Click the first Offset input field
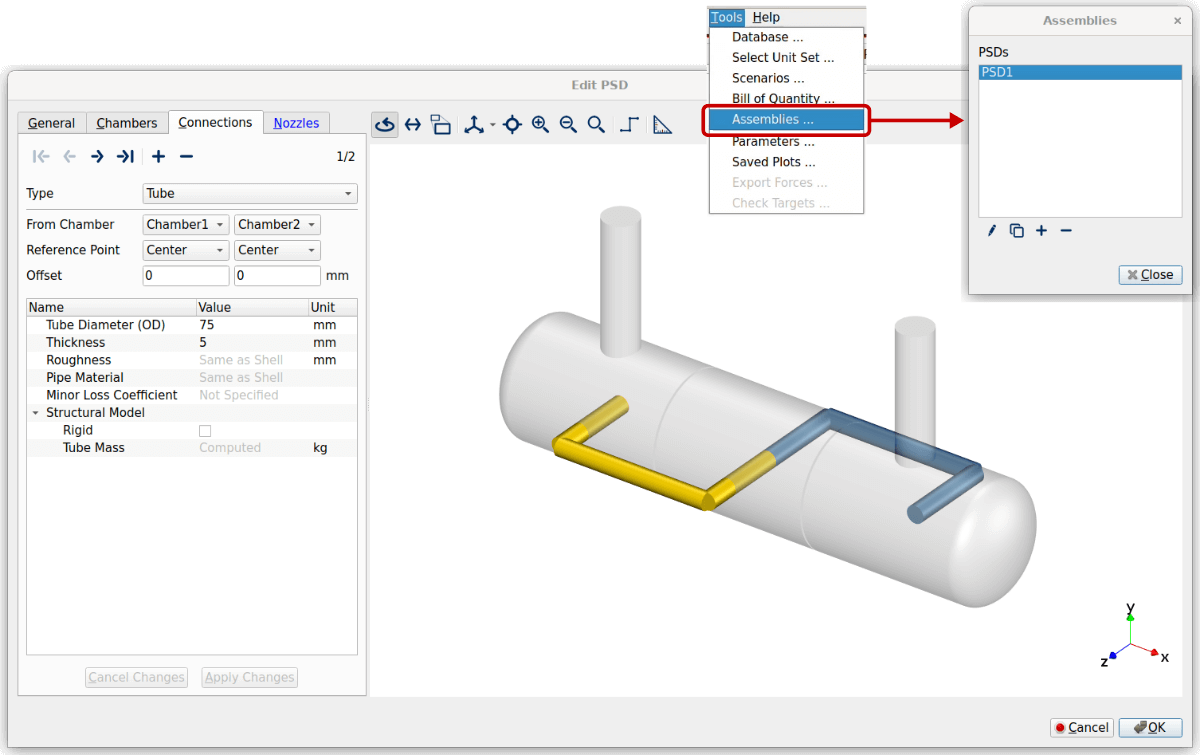Viewport: 1200px width, 755px height. coord(186,275)
